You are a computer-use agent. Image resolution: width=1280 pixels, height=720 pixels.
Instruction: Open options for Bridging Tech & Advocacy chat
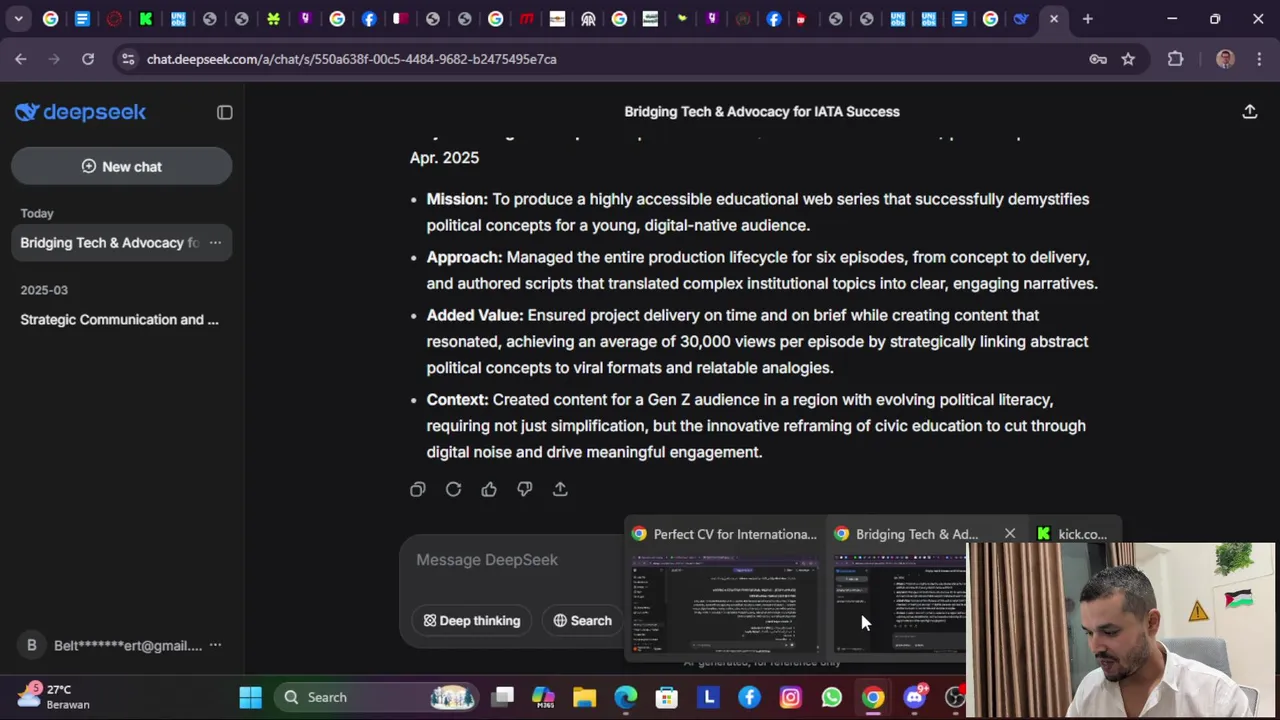click(x=215, y=243)
